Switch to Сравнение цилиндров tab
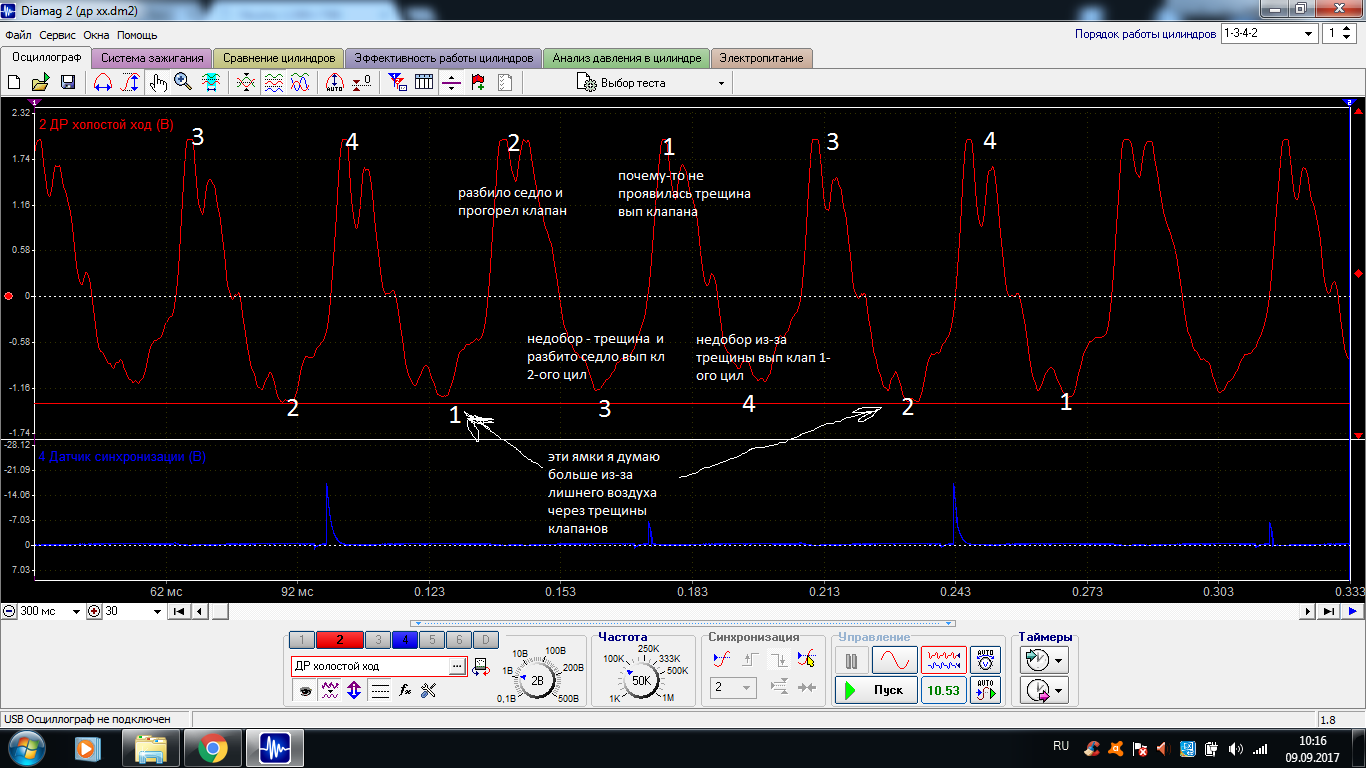Viewport: 1366px width, 768px height. 279,58
